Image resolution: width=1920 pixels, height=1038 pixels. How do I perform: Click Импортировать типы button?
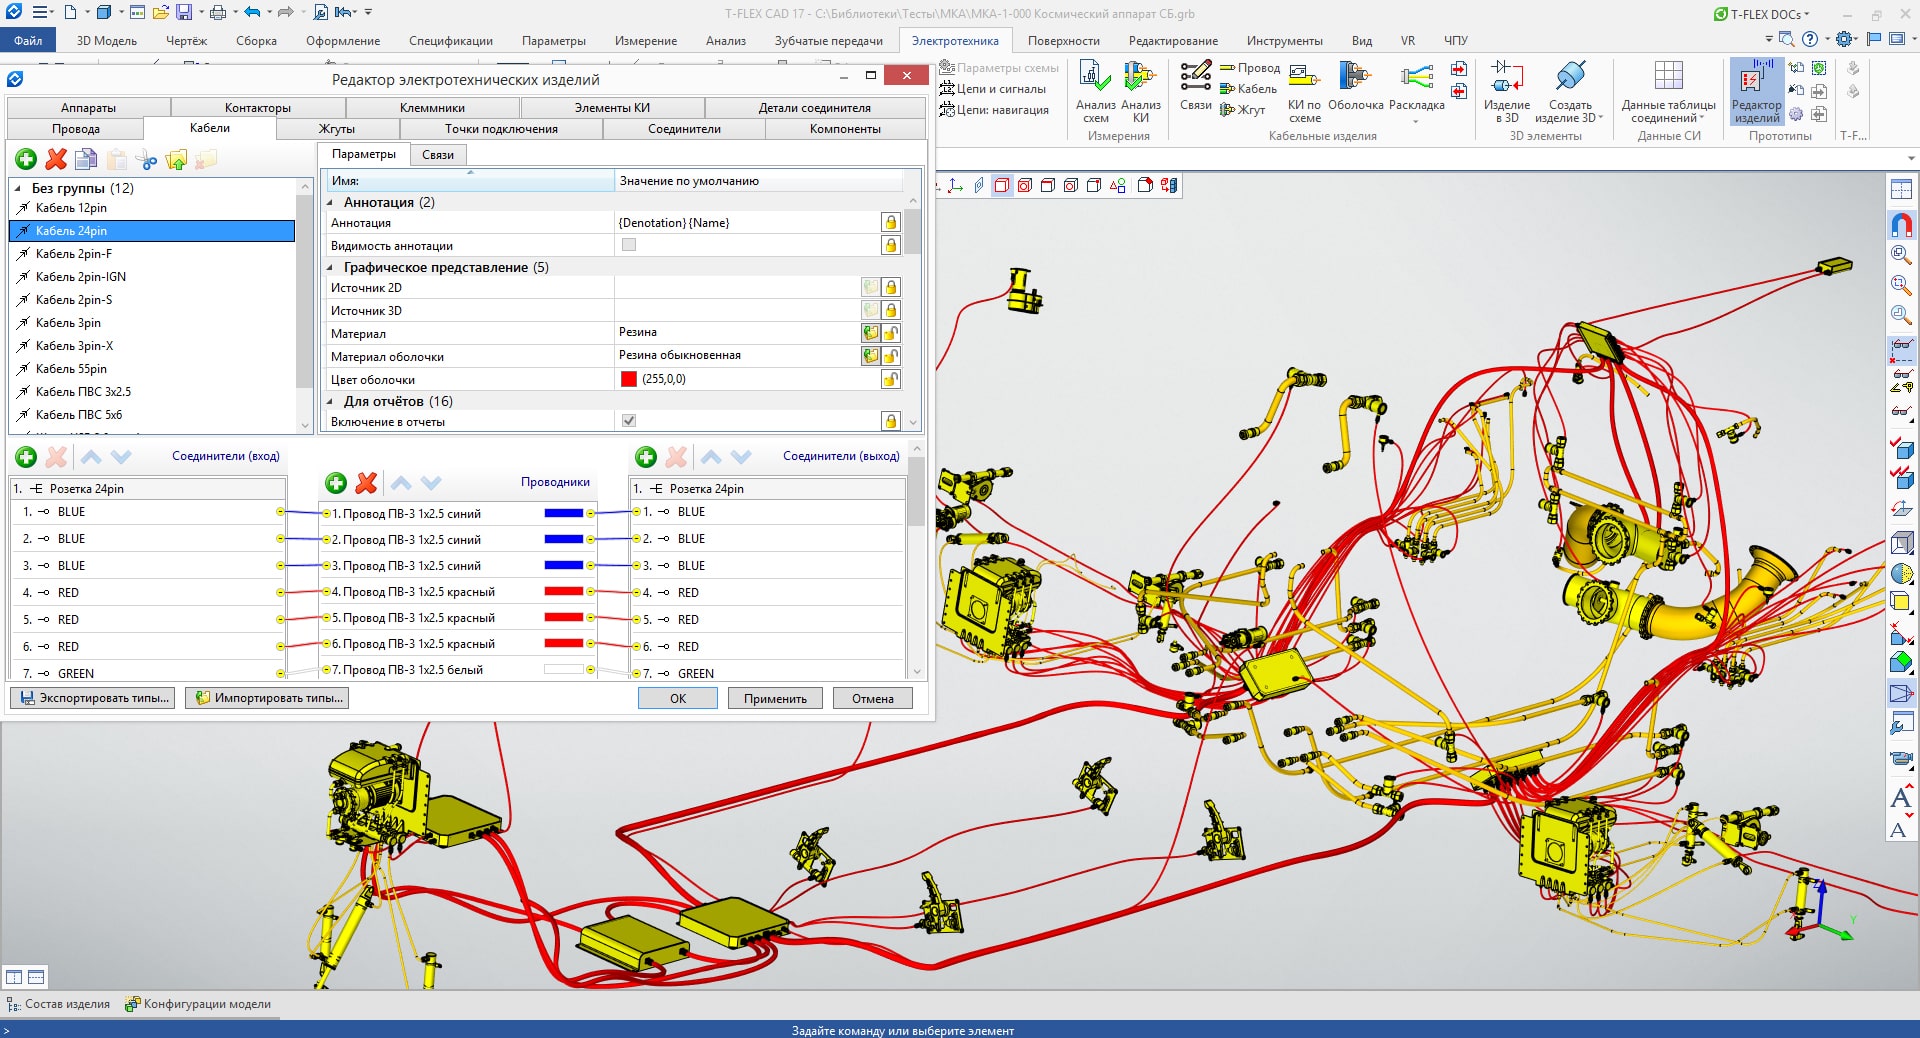(267, 698)
